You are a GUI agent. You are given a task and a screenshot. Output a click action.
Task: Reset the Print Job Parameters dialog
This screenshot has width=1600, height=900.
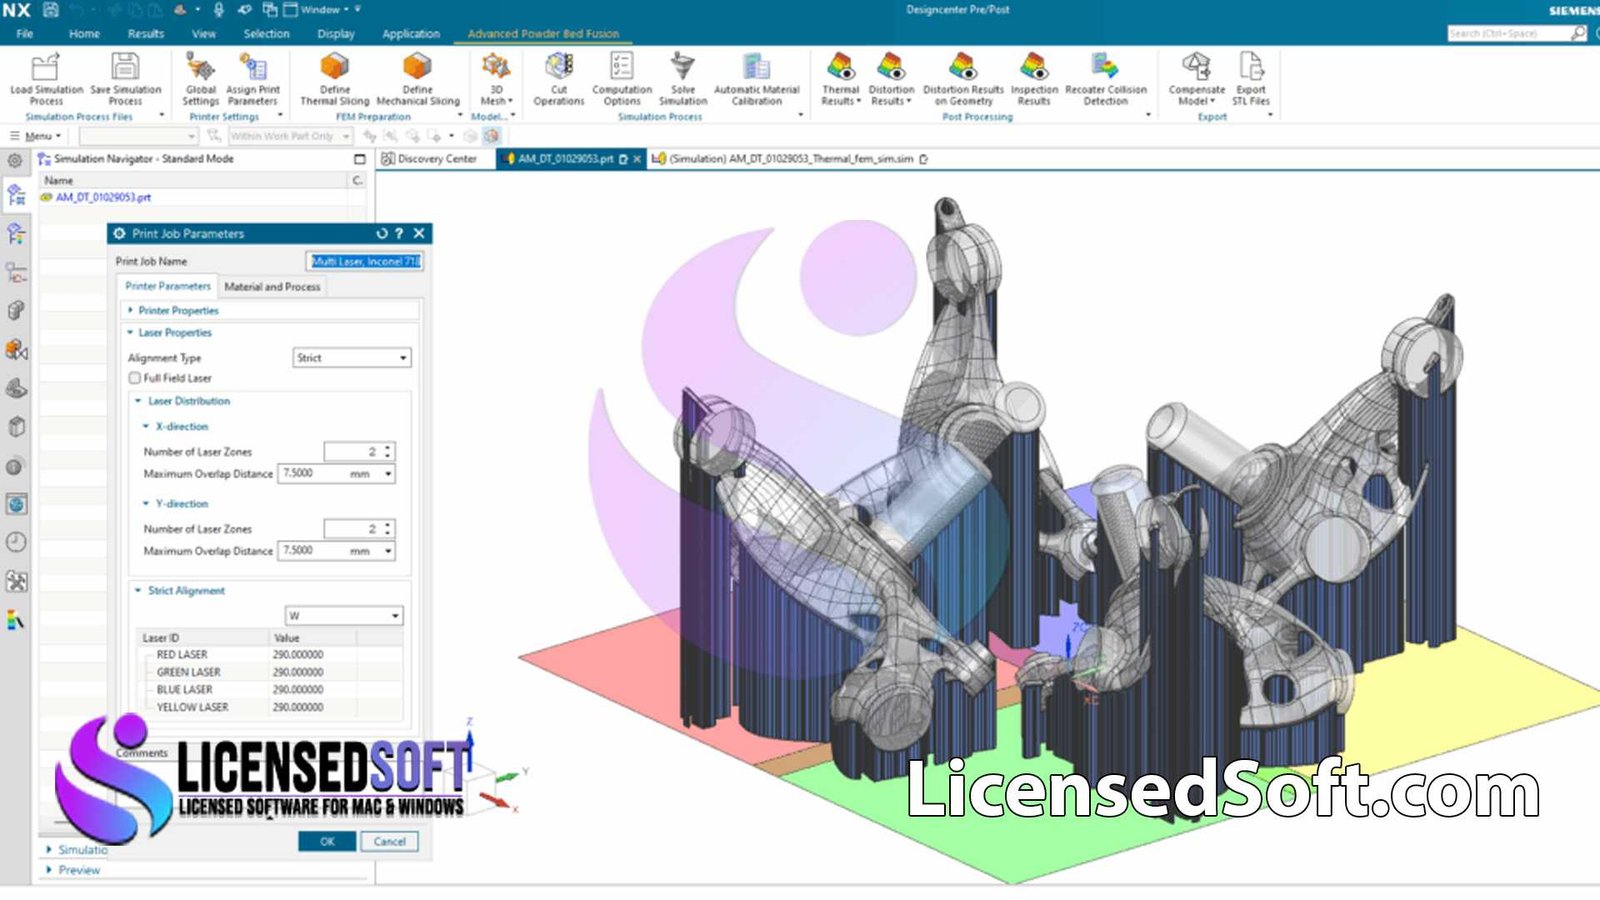(x=381, y=233)
